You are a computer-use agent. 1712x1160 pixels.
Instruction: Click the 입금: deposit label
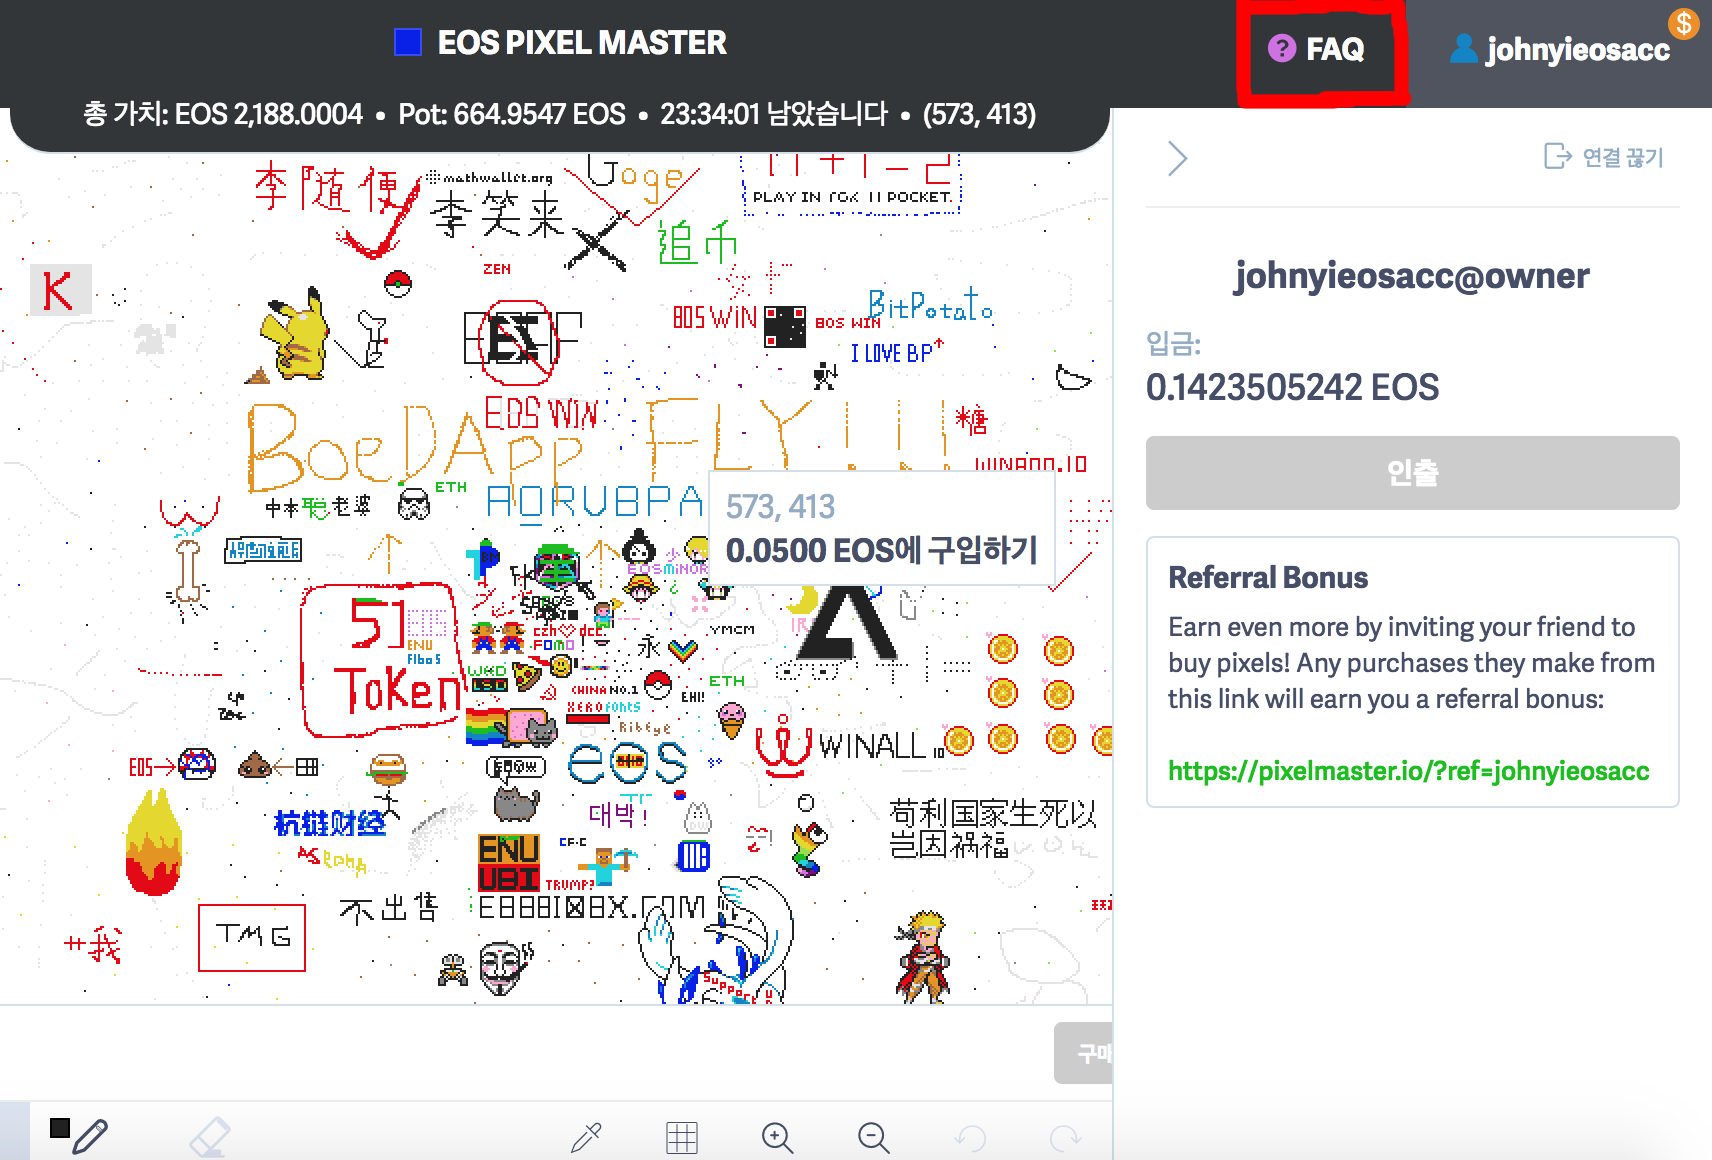pos(1174,344)
